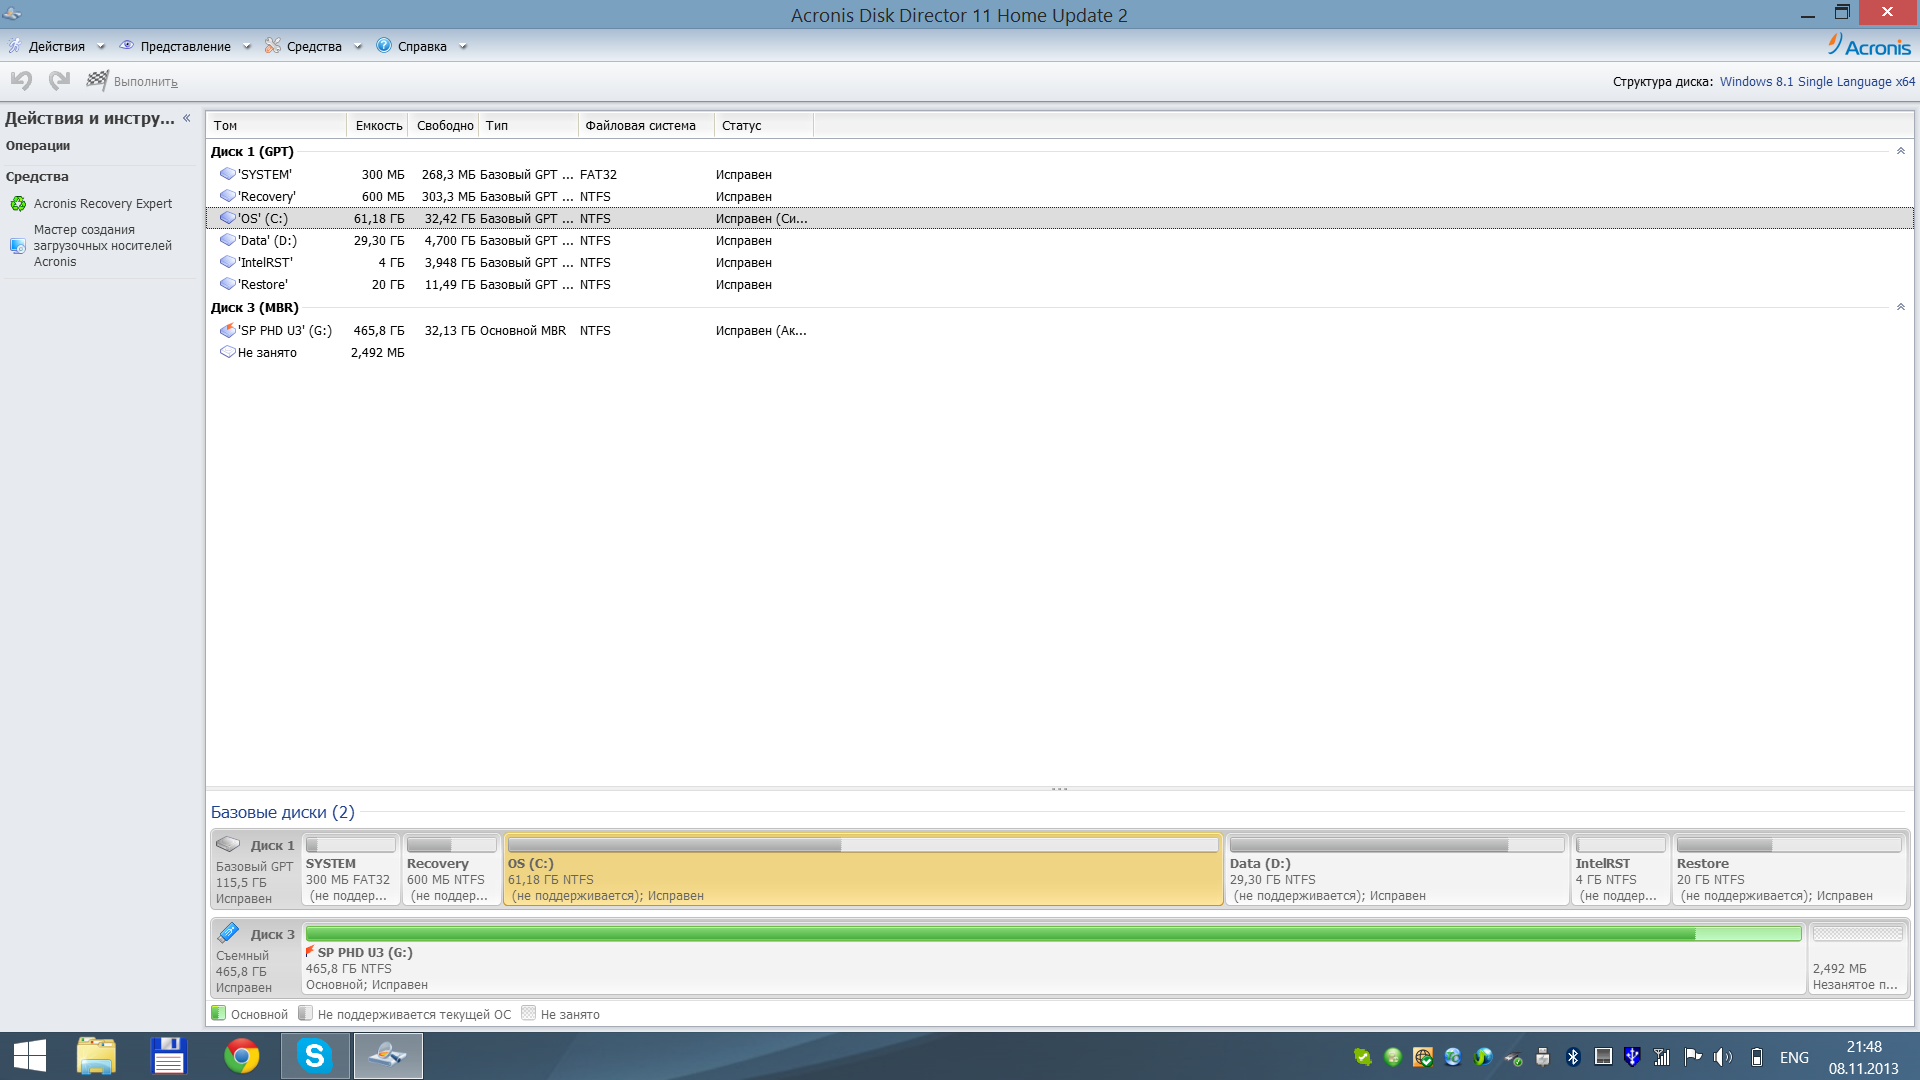Click the pane splitter handle above Базовые диски
This screenshot has width=1920, height=1080.
[1059, 789]
